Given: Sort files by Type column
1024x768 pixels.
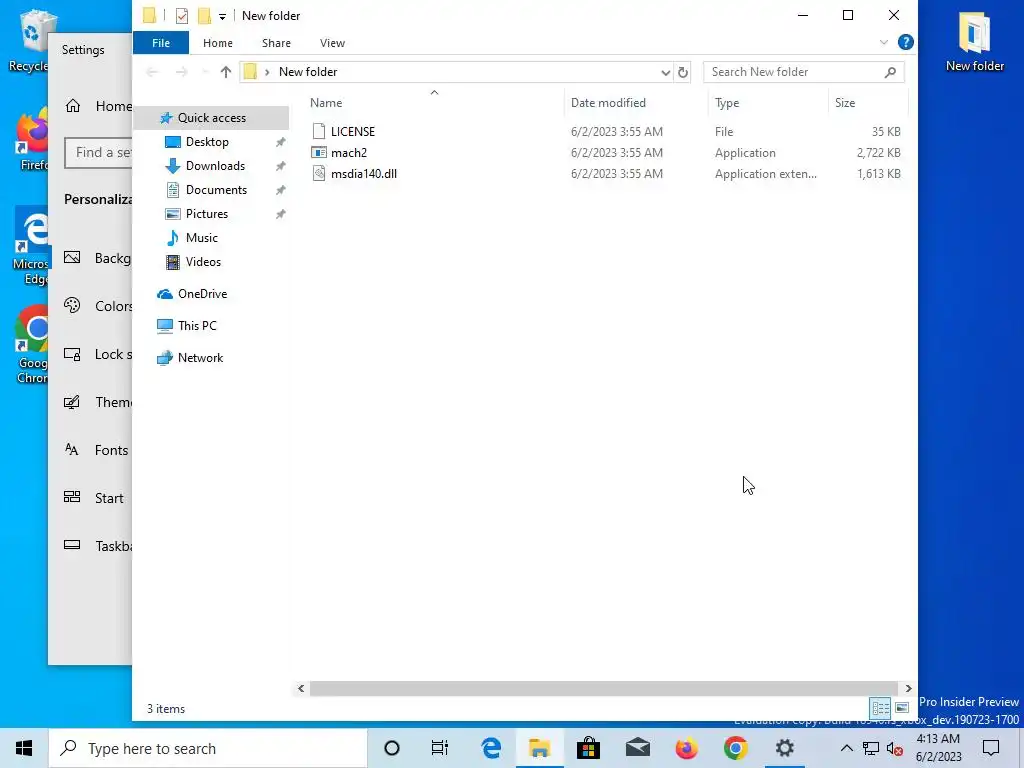Looking at the screenshot, I should click(727, 103).
